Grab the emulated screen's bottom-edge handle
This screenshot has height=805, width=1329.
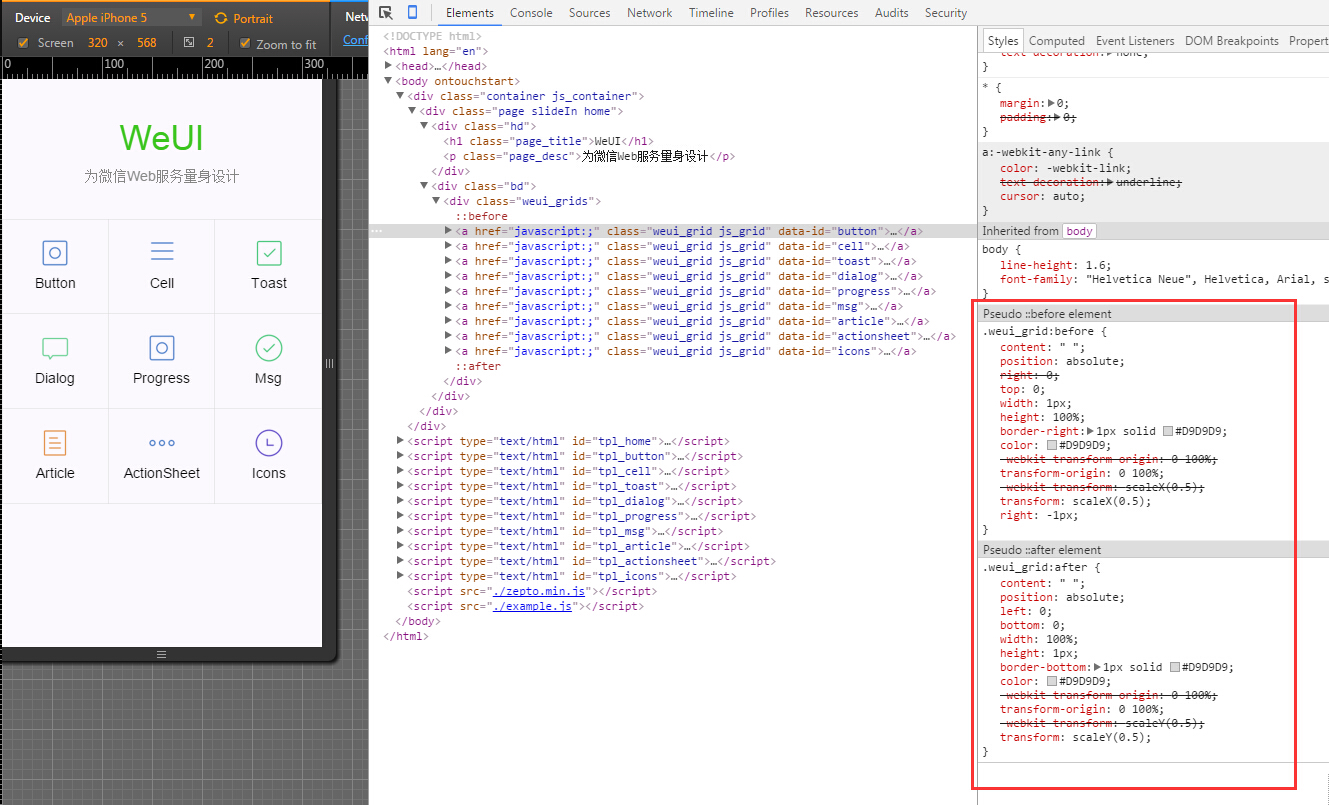coord(162,654)
